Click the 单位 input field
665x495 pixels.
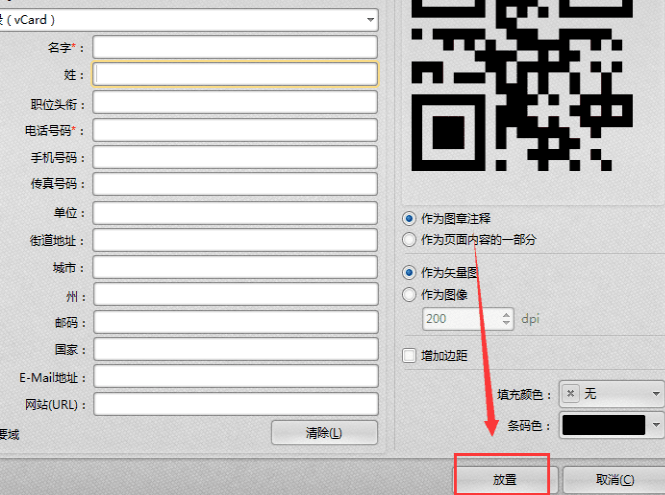[x=235, y=213]
